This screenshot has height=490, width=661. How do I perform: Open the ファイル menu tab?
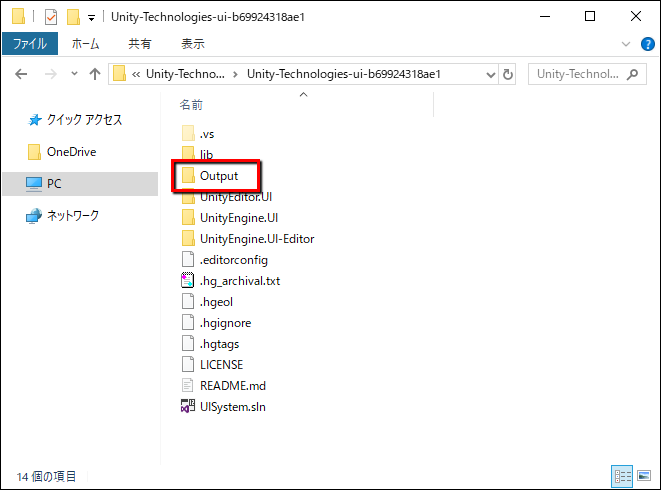(30, 44)
